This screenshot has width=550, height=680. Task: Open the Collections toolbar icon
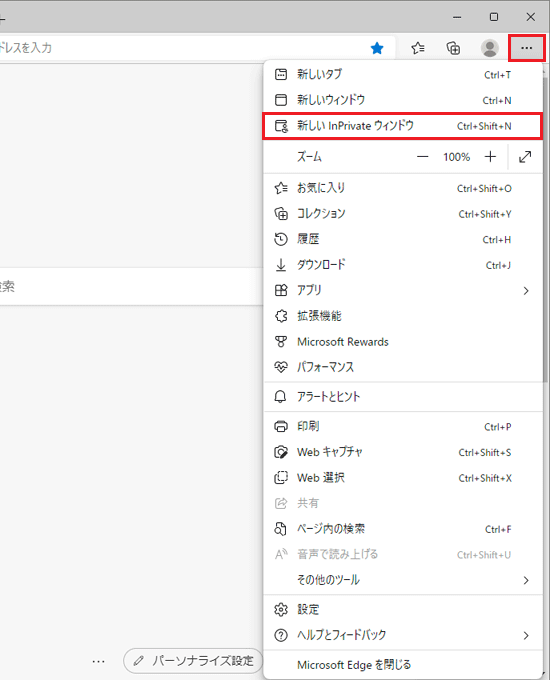tap(453, 48)
